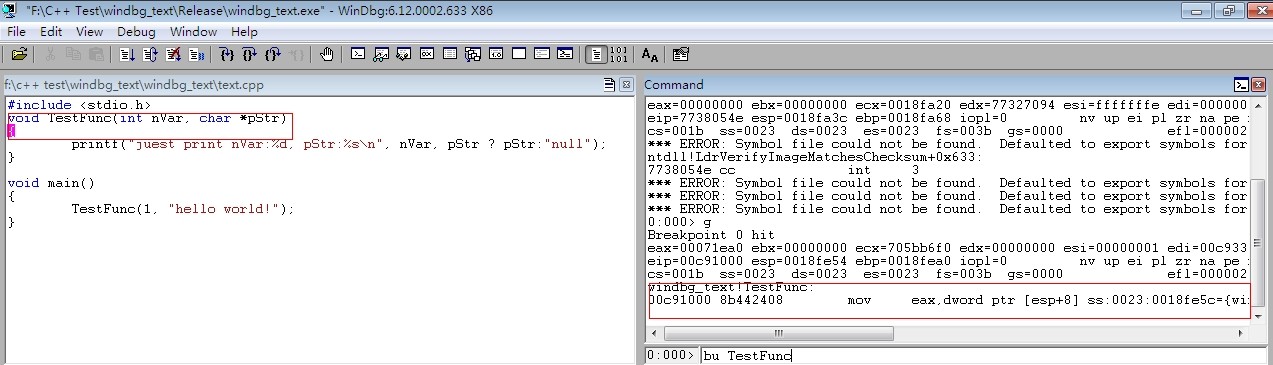The image size is (1273, 365).
Task: Click the Paste toolbar icon
Action: [x=96, y=53]
